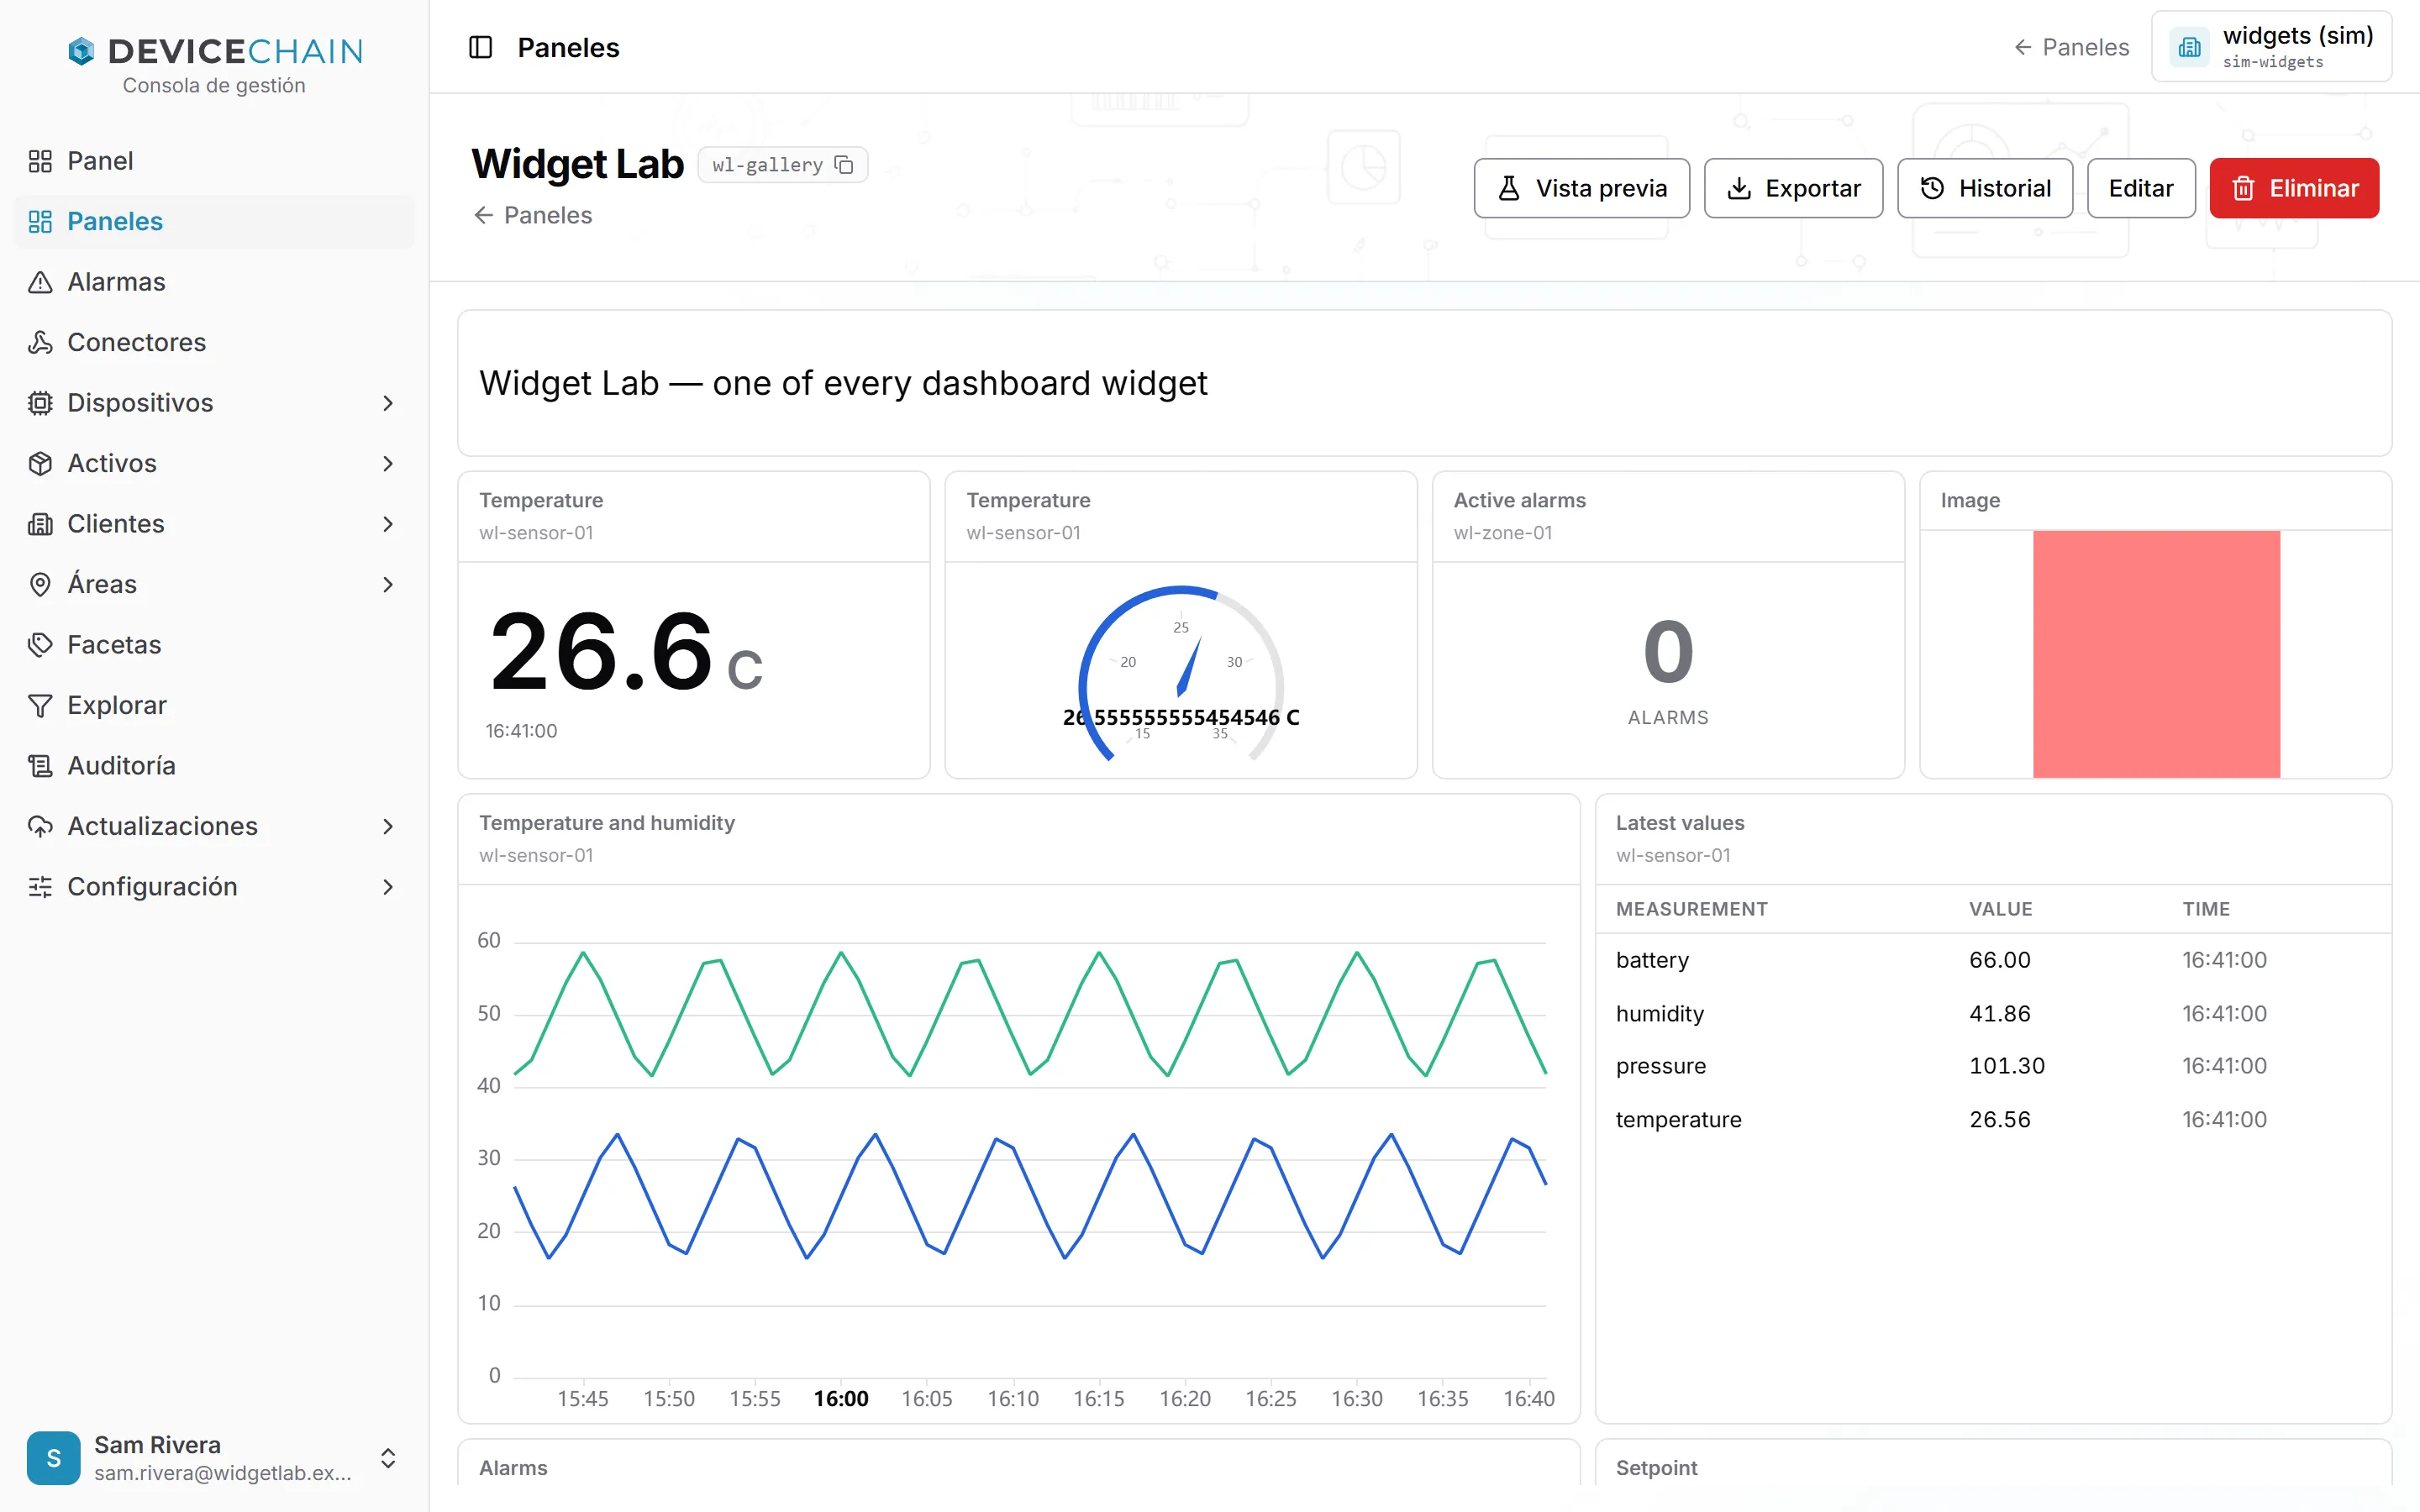Go to Panel in sidebar
The width and height of the screenshot is (2420, 1512).
pyautogui.click(x=214, y=161)
